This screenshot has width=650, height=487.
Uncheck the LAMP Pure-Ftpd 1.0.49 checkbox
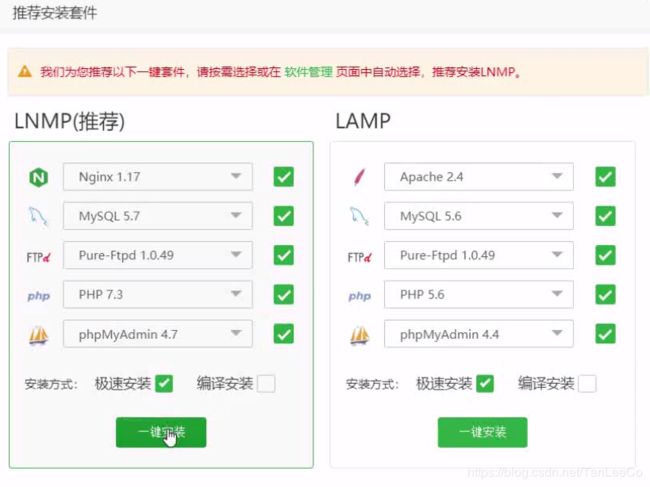605,255
